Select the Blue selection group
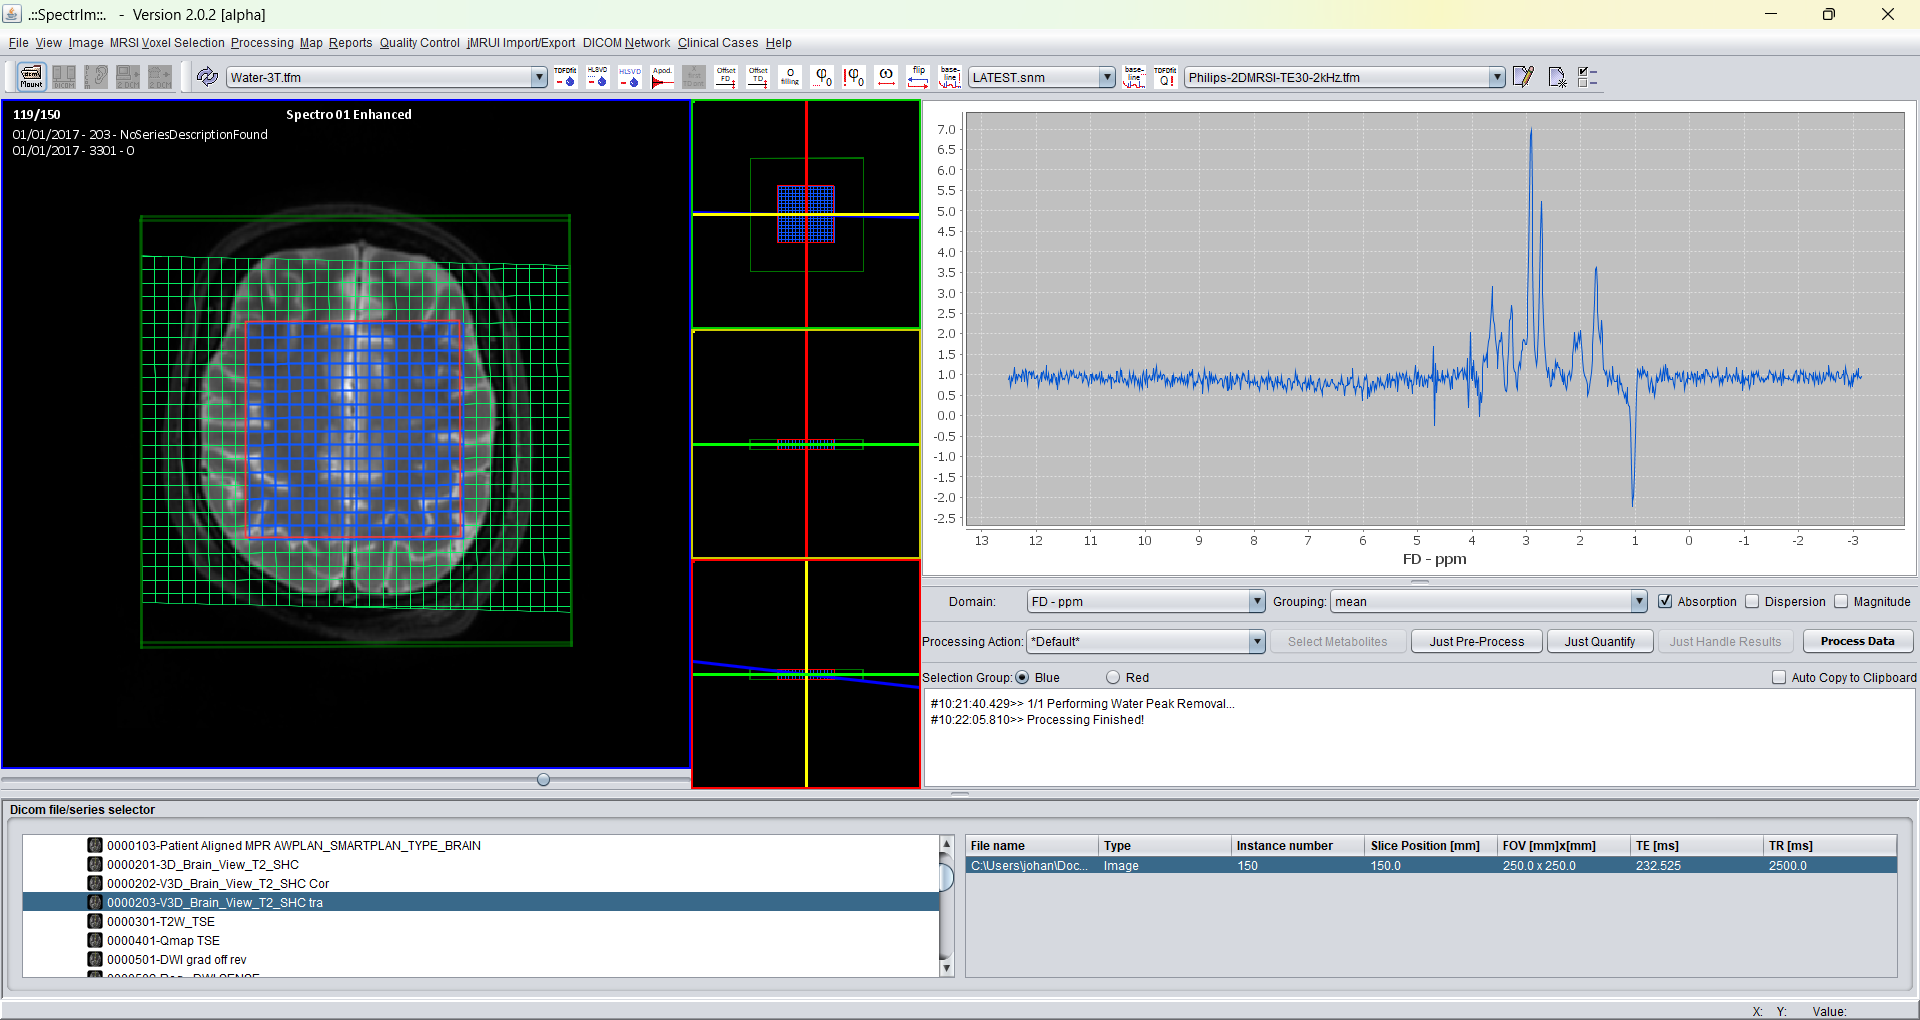Viewport: 1920px width, 1020px height. (1022, 677)
